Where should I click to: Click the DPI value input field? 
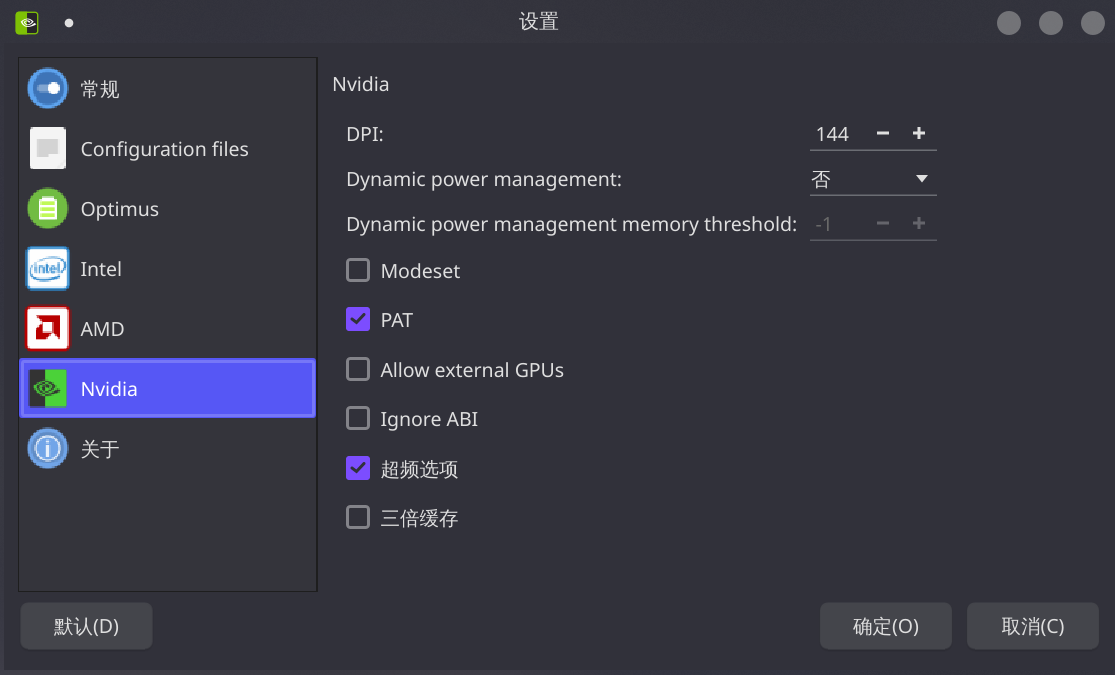(x=838, y=134)
